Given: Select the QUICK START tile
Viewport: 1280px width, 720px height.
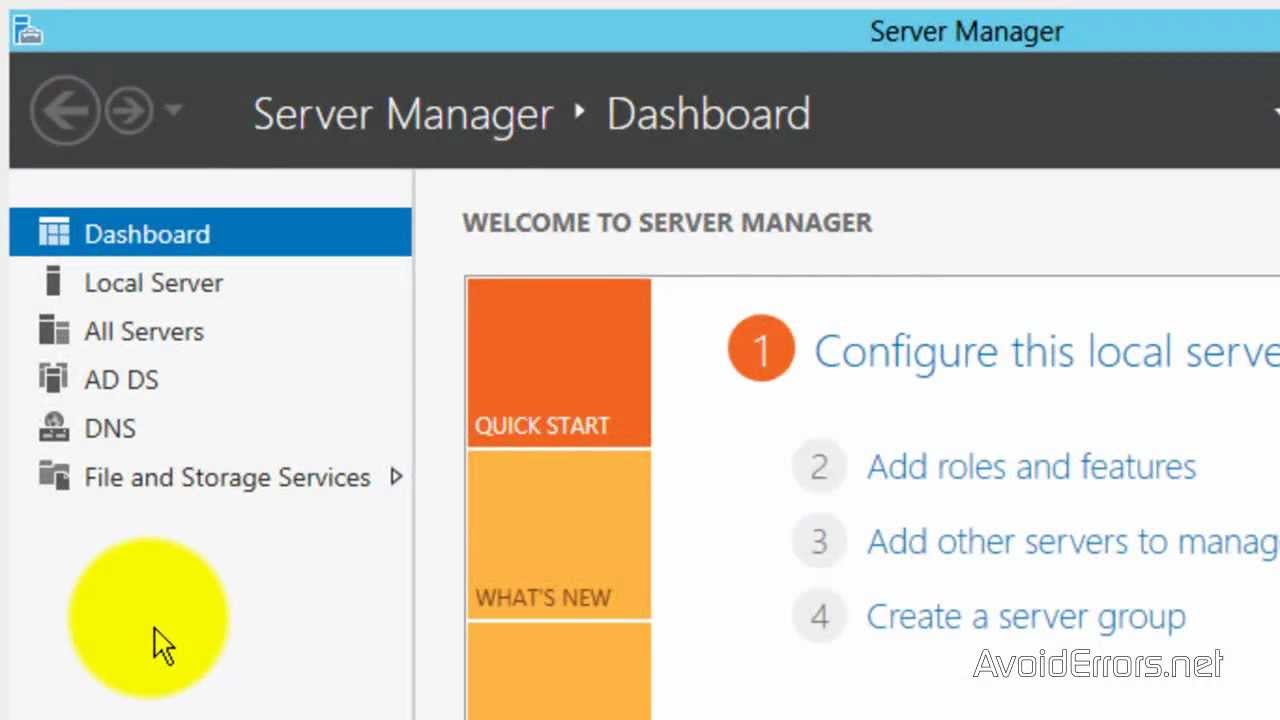Looking at the screenshot, I should (559, 362).
